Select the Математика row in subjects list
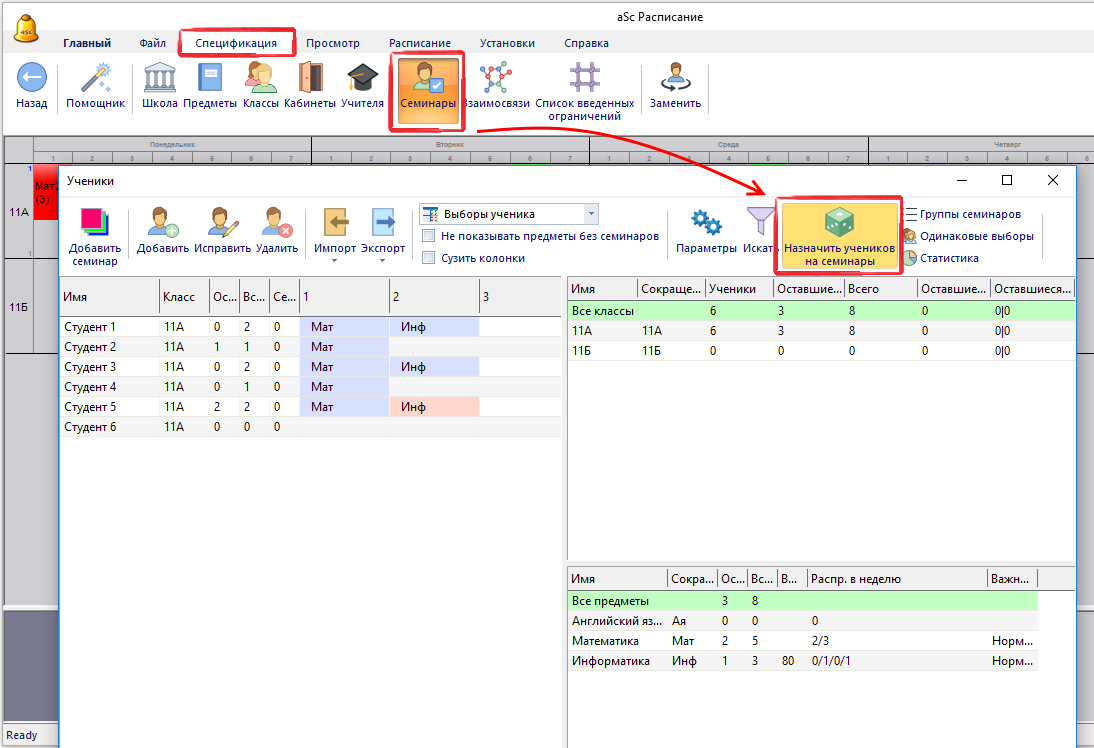Viewport: 1094px width, 748px height. click(x=605, y=641)
